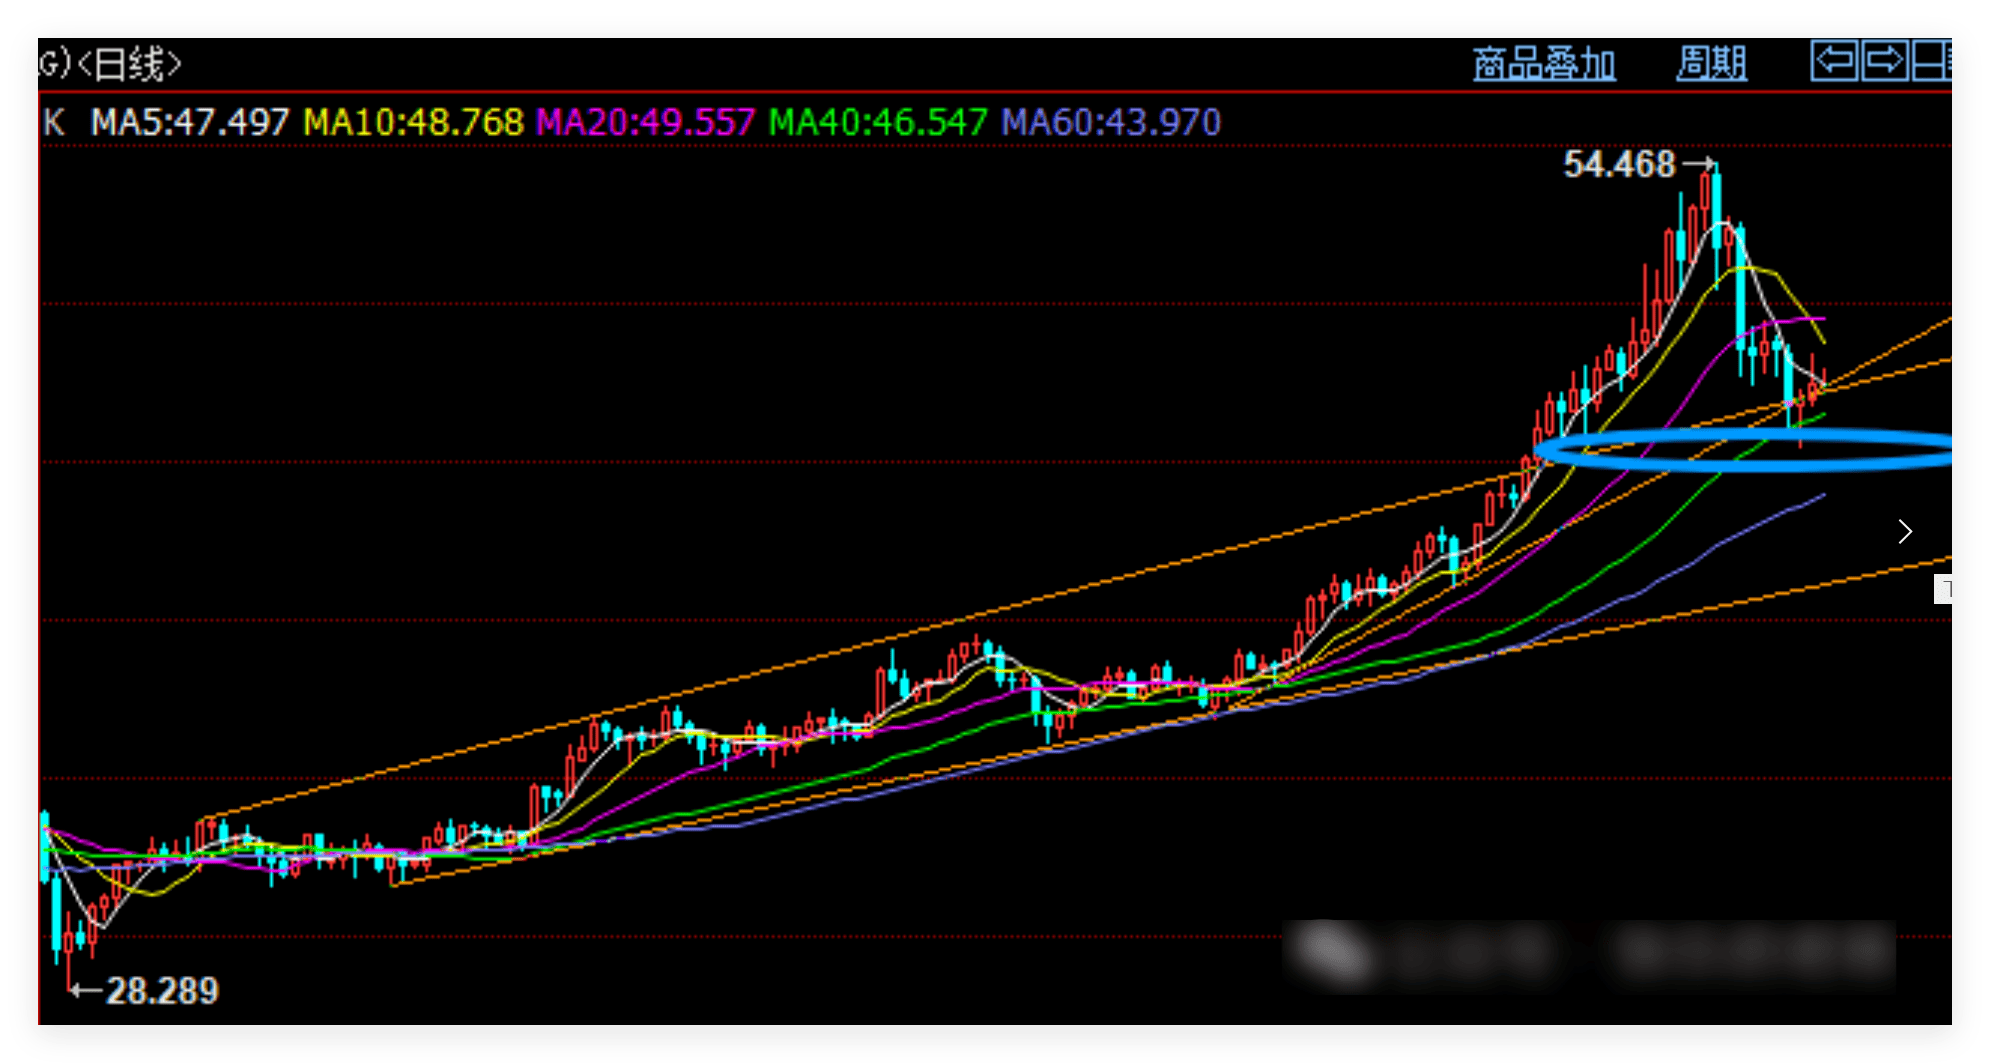Select the K indicator label
The width and height of the screenshot is (1990, 1063).
pos(54,123)
